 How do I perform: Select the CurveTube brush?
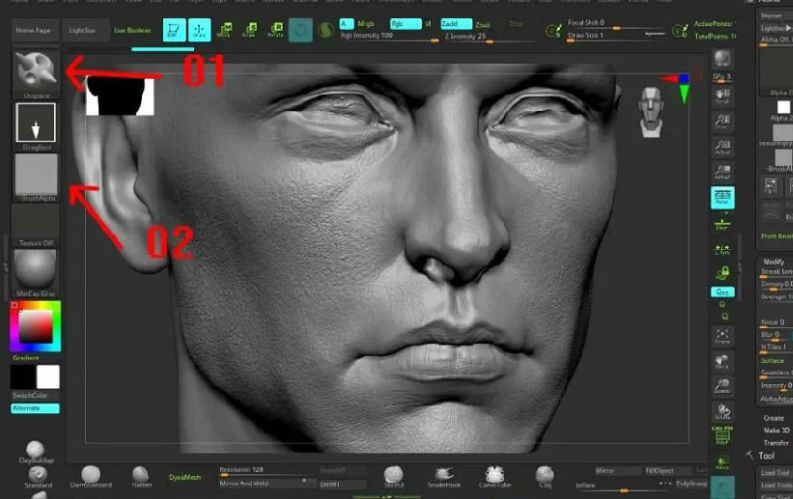(x=495, y=477)
